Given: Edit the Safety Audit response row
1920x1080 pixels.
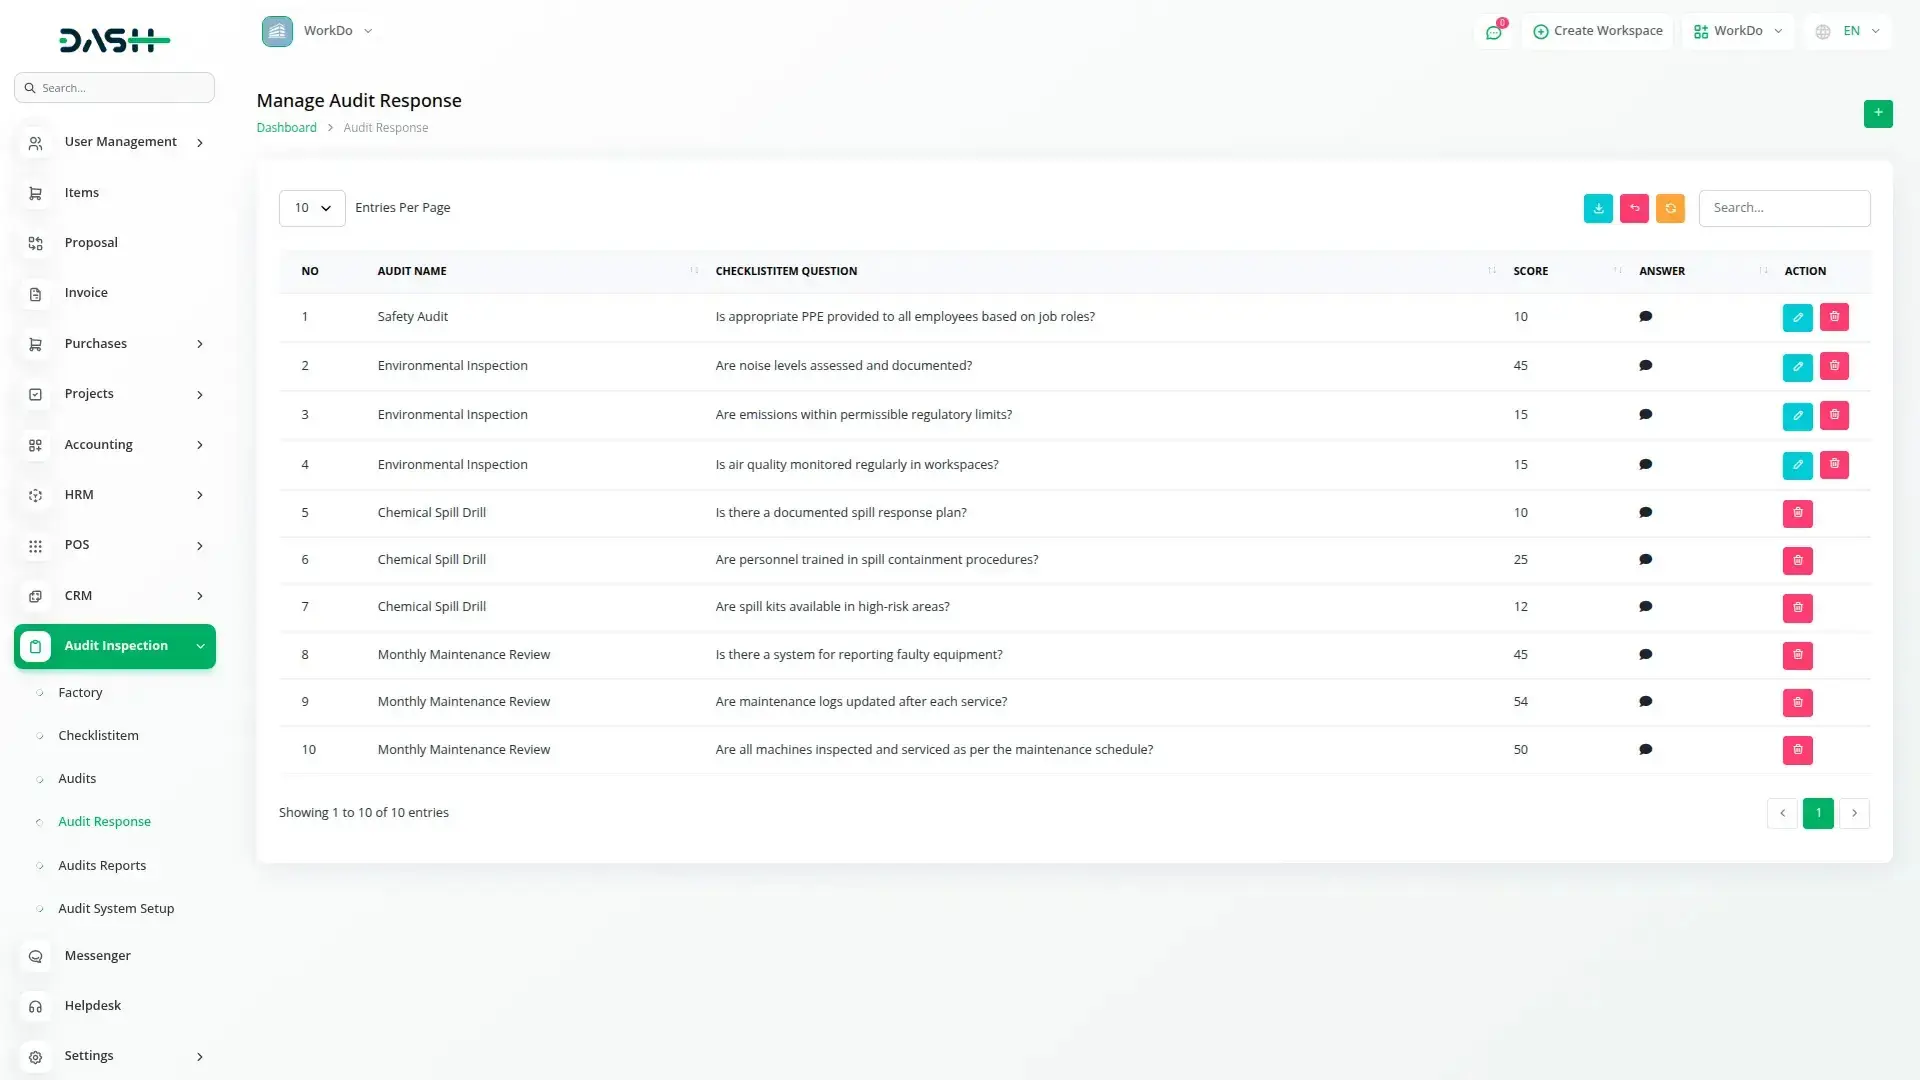Looking at the screenshot, I should coord(1797,317).
